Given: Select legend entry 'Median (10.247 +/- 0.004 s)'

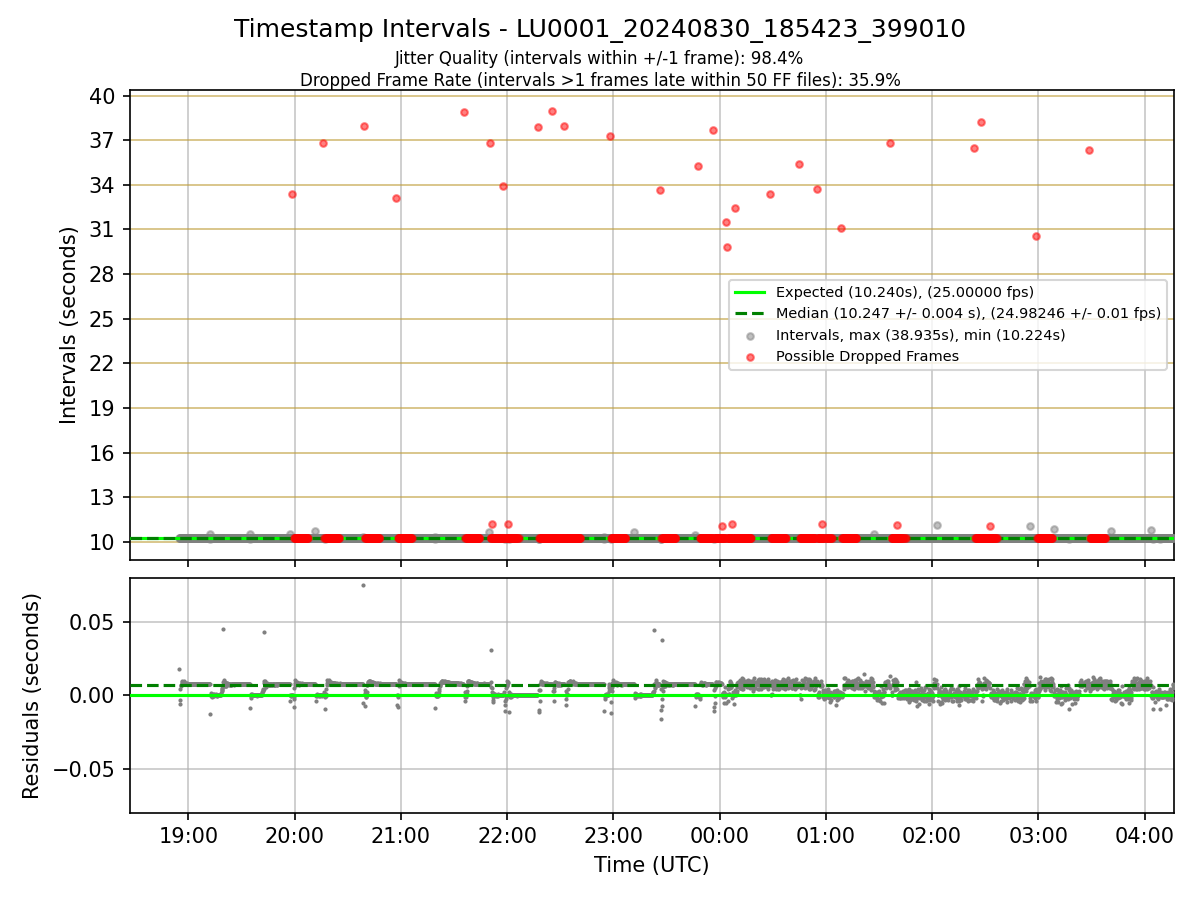Looking at the screenshot, I should (968, 313).
